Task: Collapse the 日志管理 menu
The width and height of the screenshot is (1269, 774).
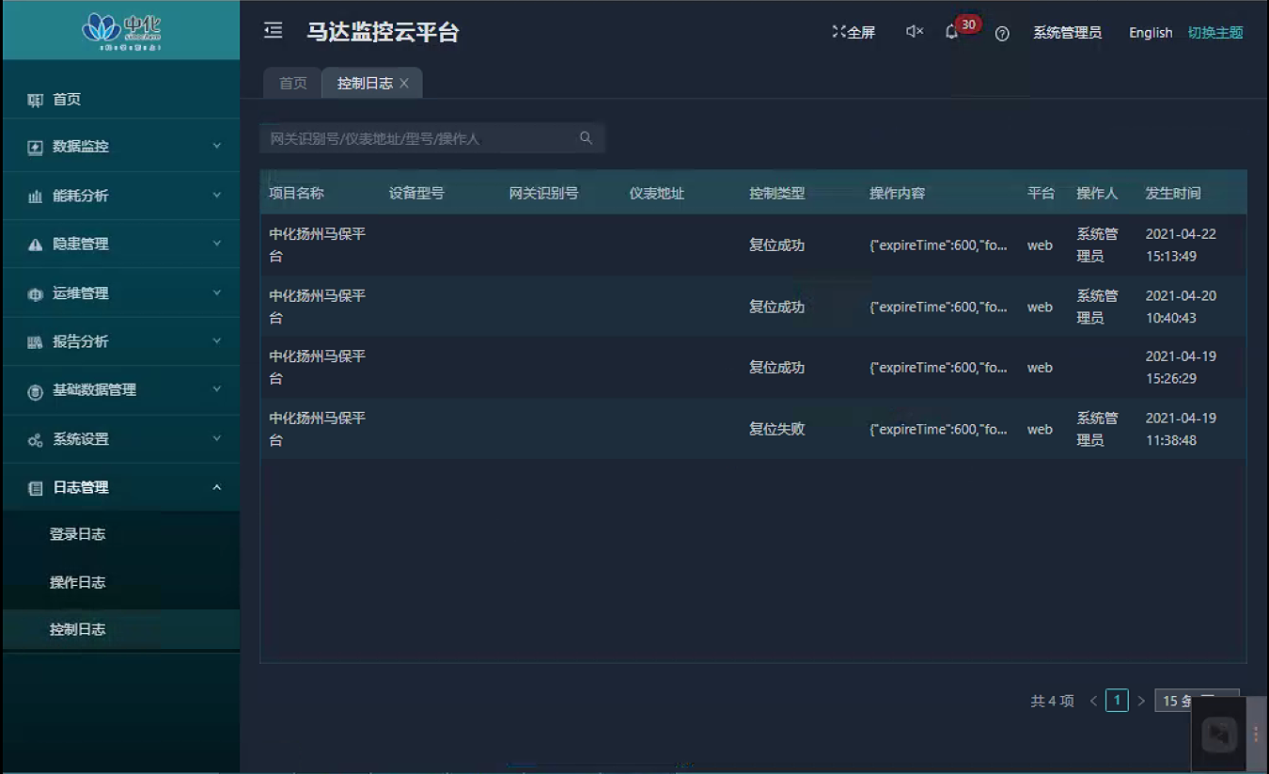Action: click(120, 488)
